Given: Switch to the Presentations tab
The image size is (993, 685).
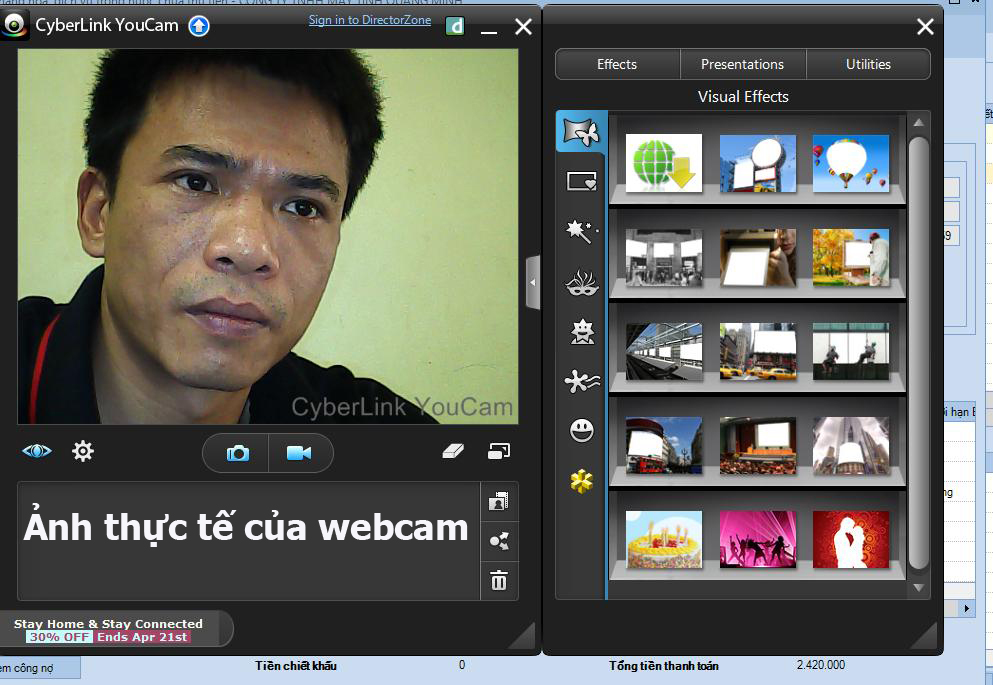Looking at the screenshot, I should 742,64.
